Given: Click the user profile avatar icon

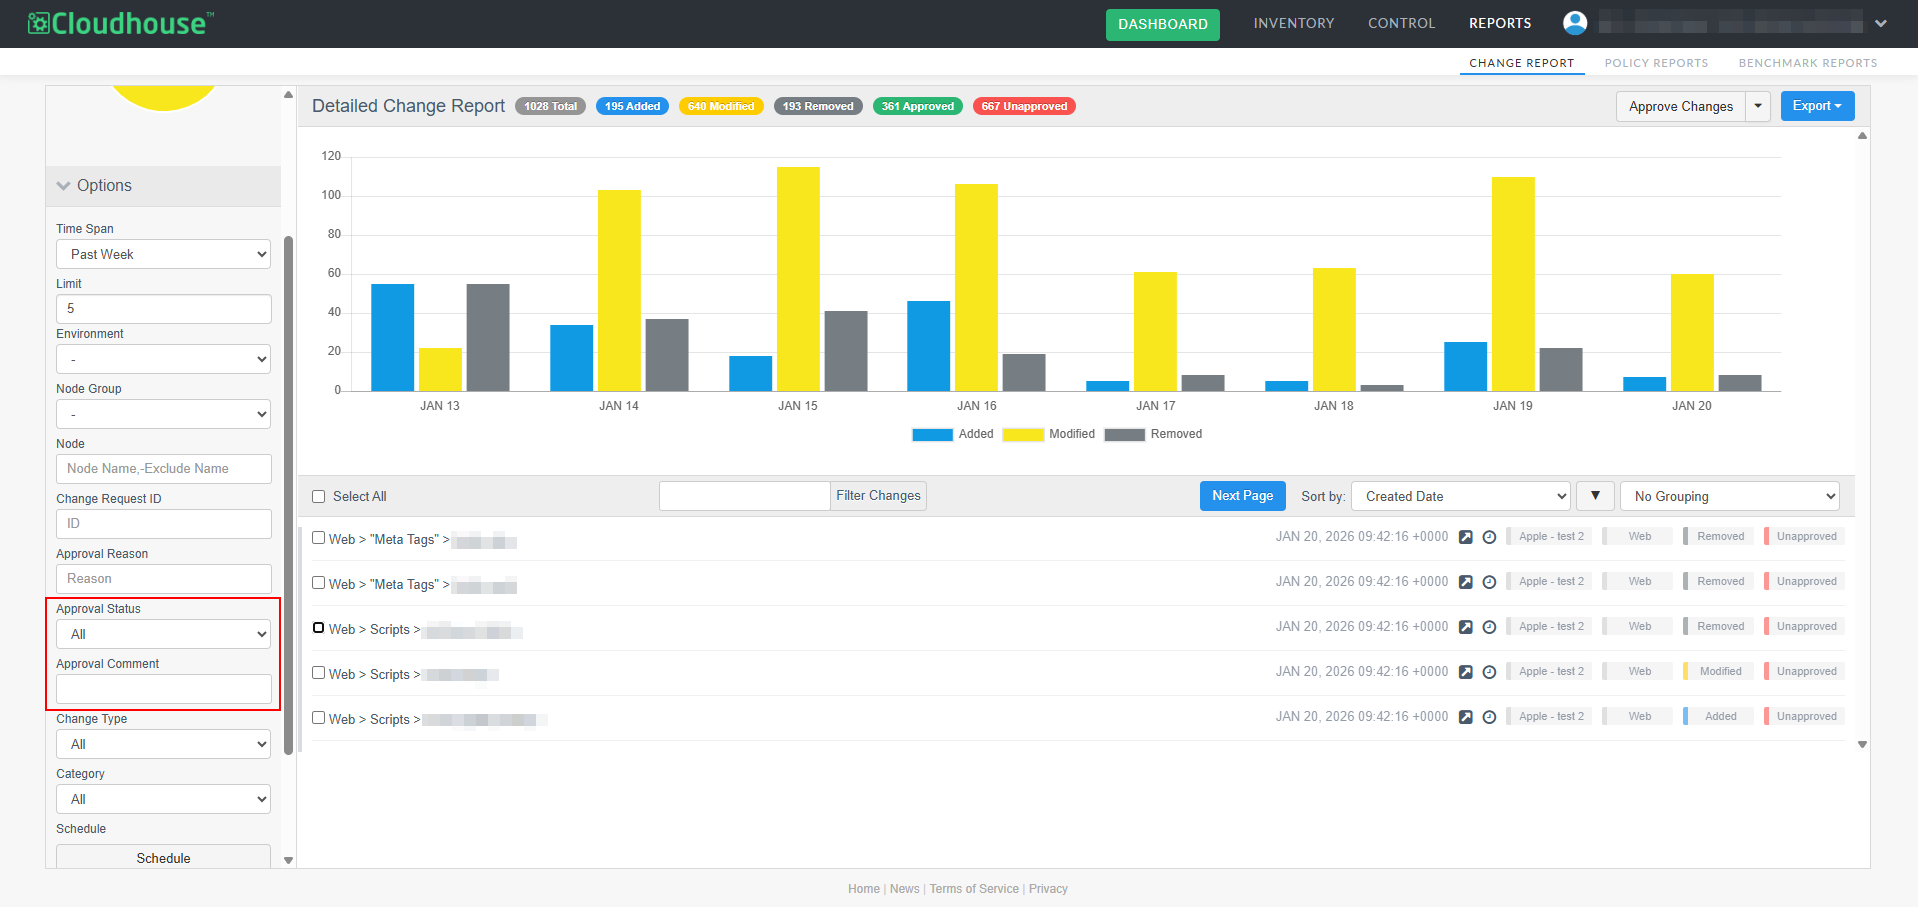Looking at the screenshot, I should [1574, 23].
